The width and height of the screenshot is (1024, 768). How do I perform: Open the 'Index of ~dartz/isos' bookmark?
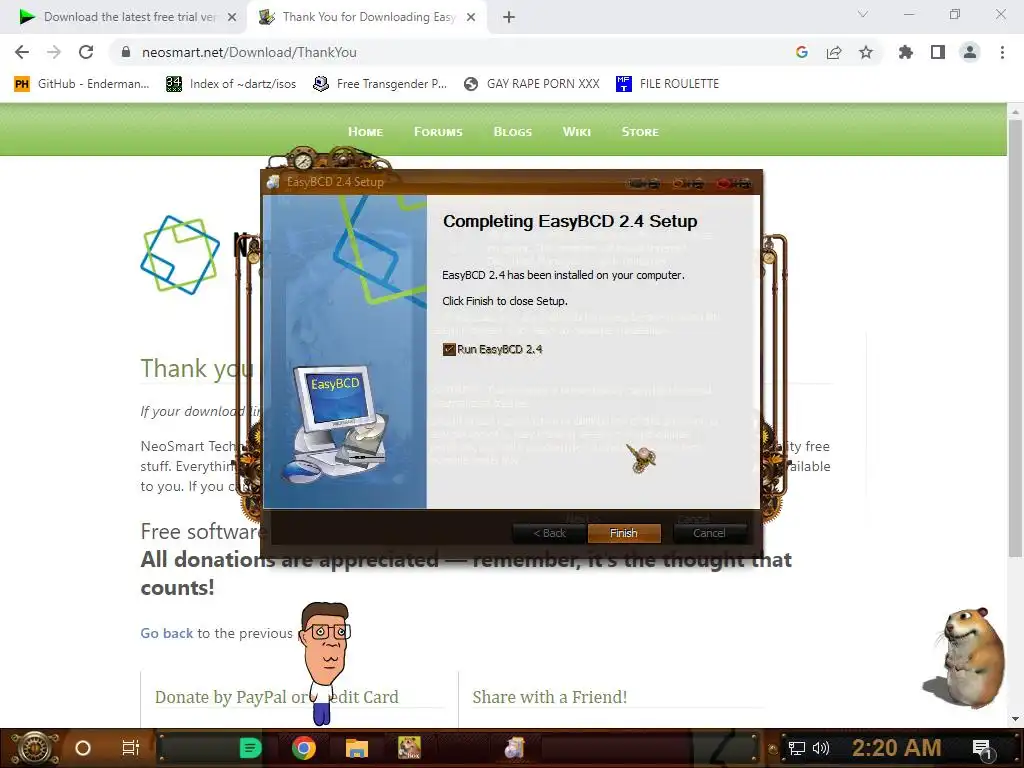click(x=231, y=84)
